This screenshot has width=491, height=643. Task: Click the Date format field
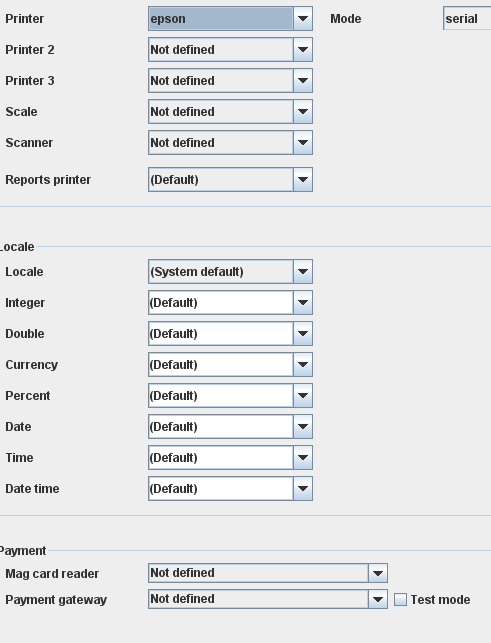[x=221, y=426]
